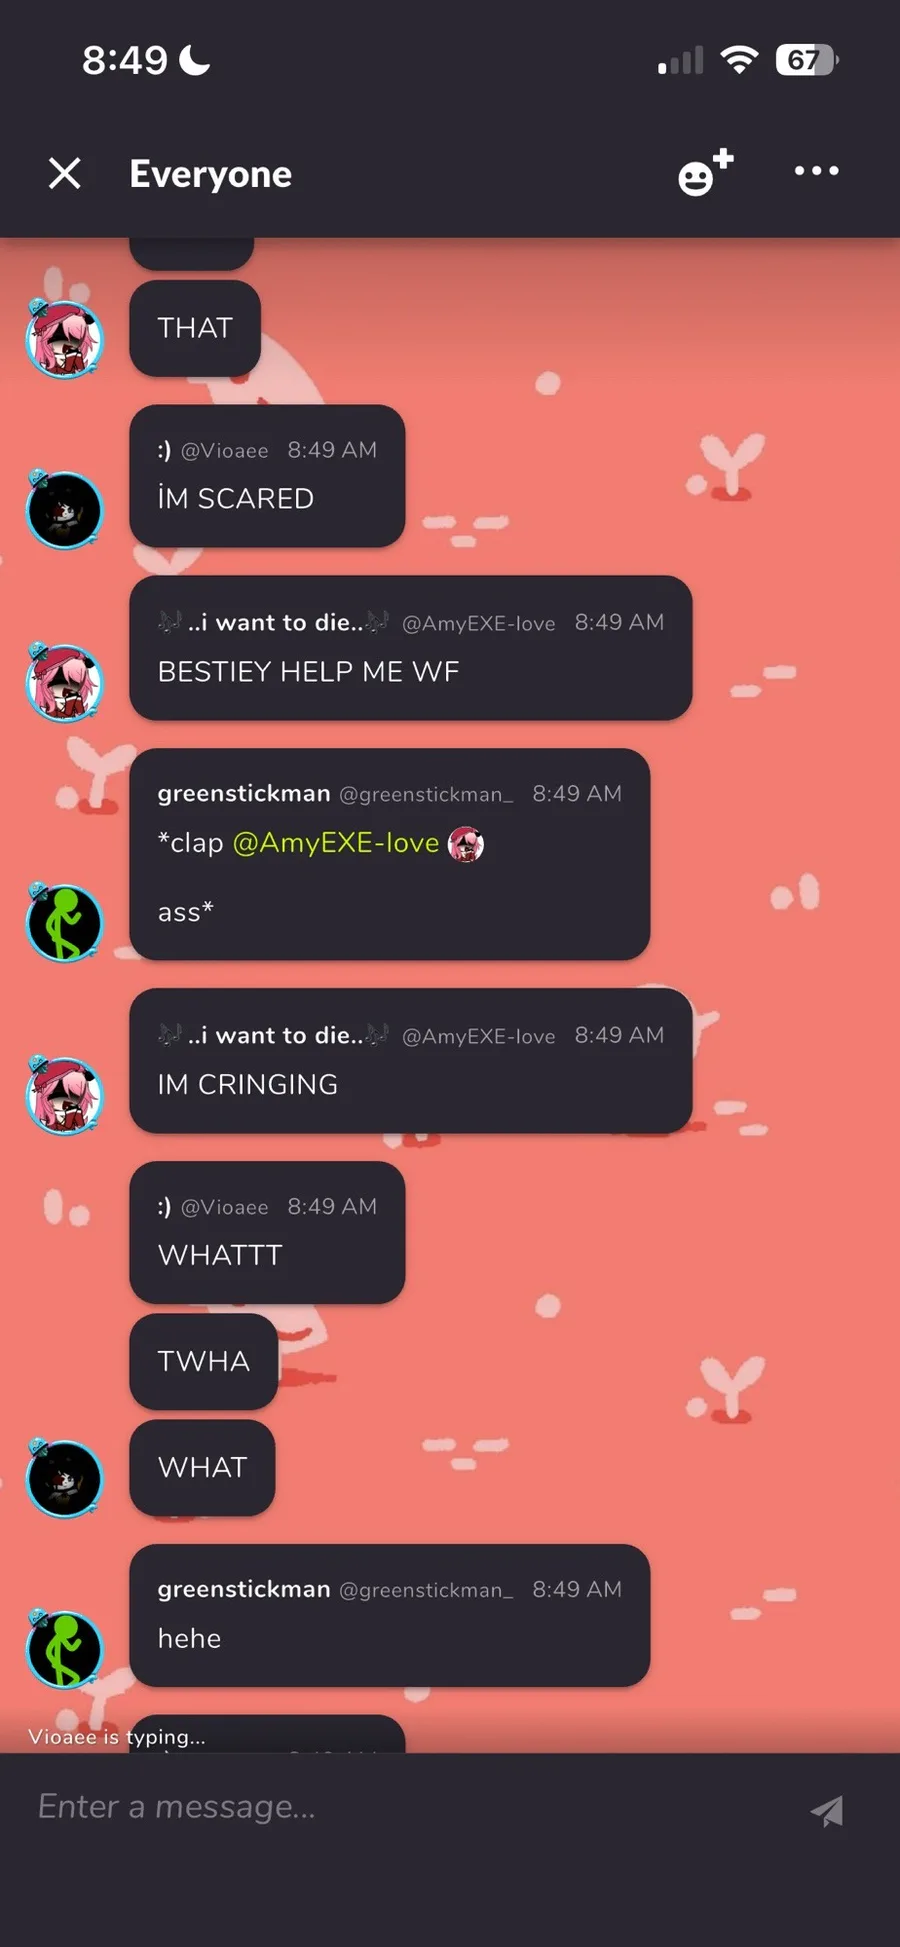Open Vioaee avatar beside WHAT message
This screenshot has width=900, height=1947.
(x=64, y=1479)
